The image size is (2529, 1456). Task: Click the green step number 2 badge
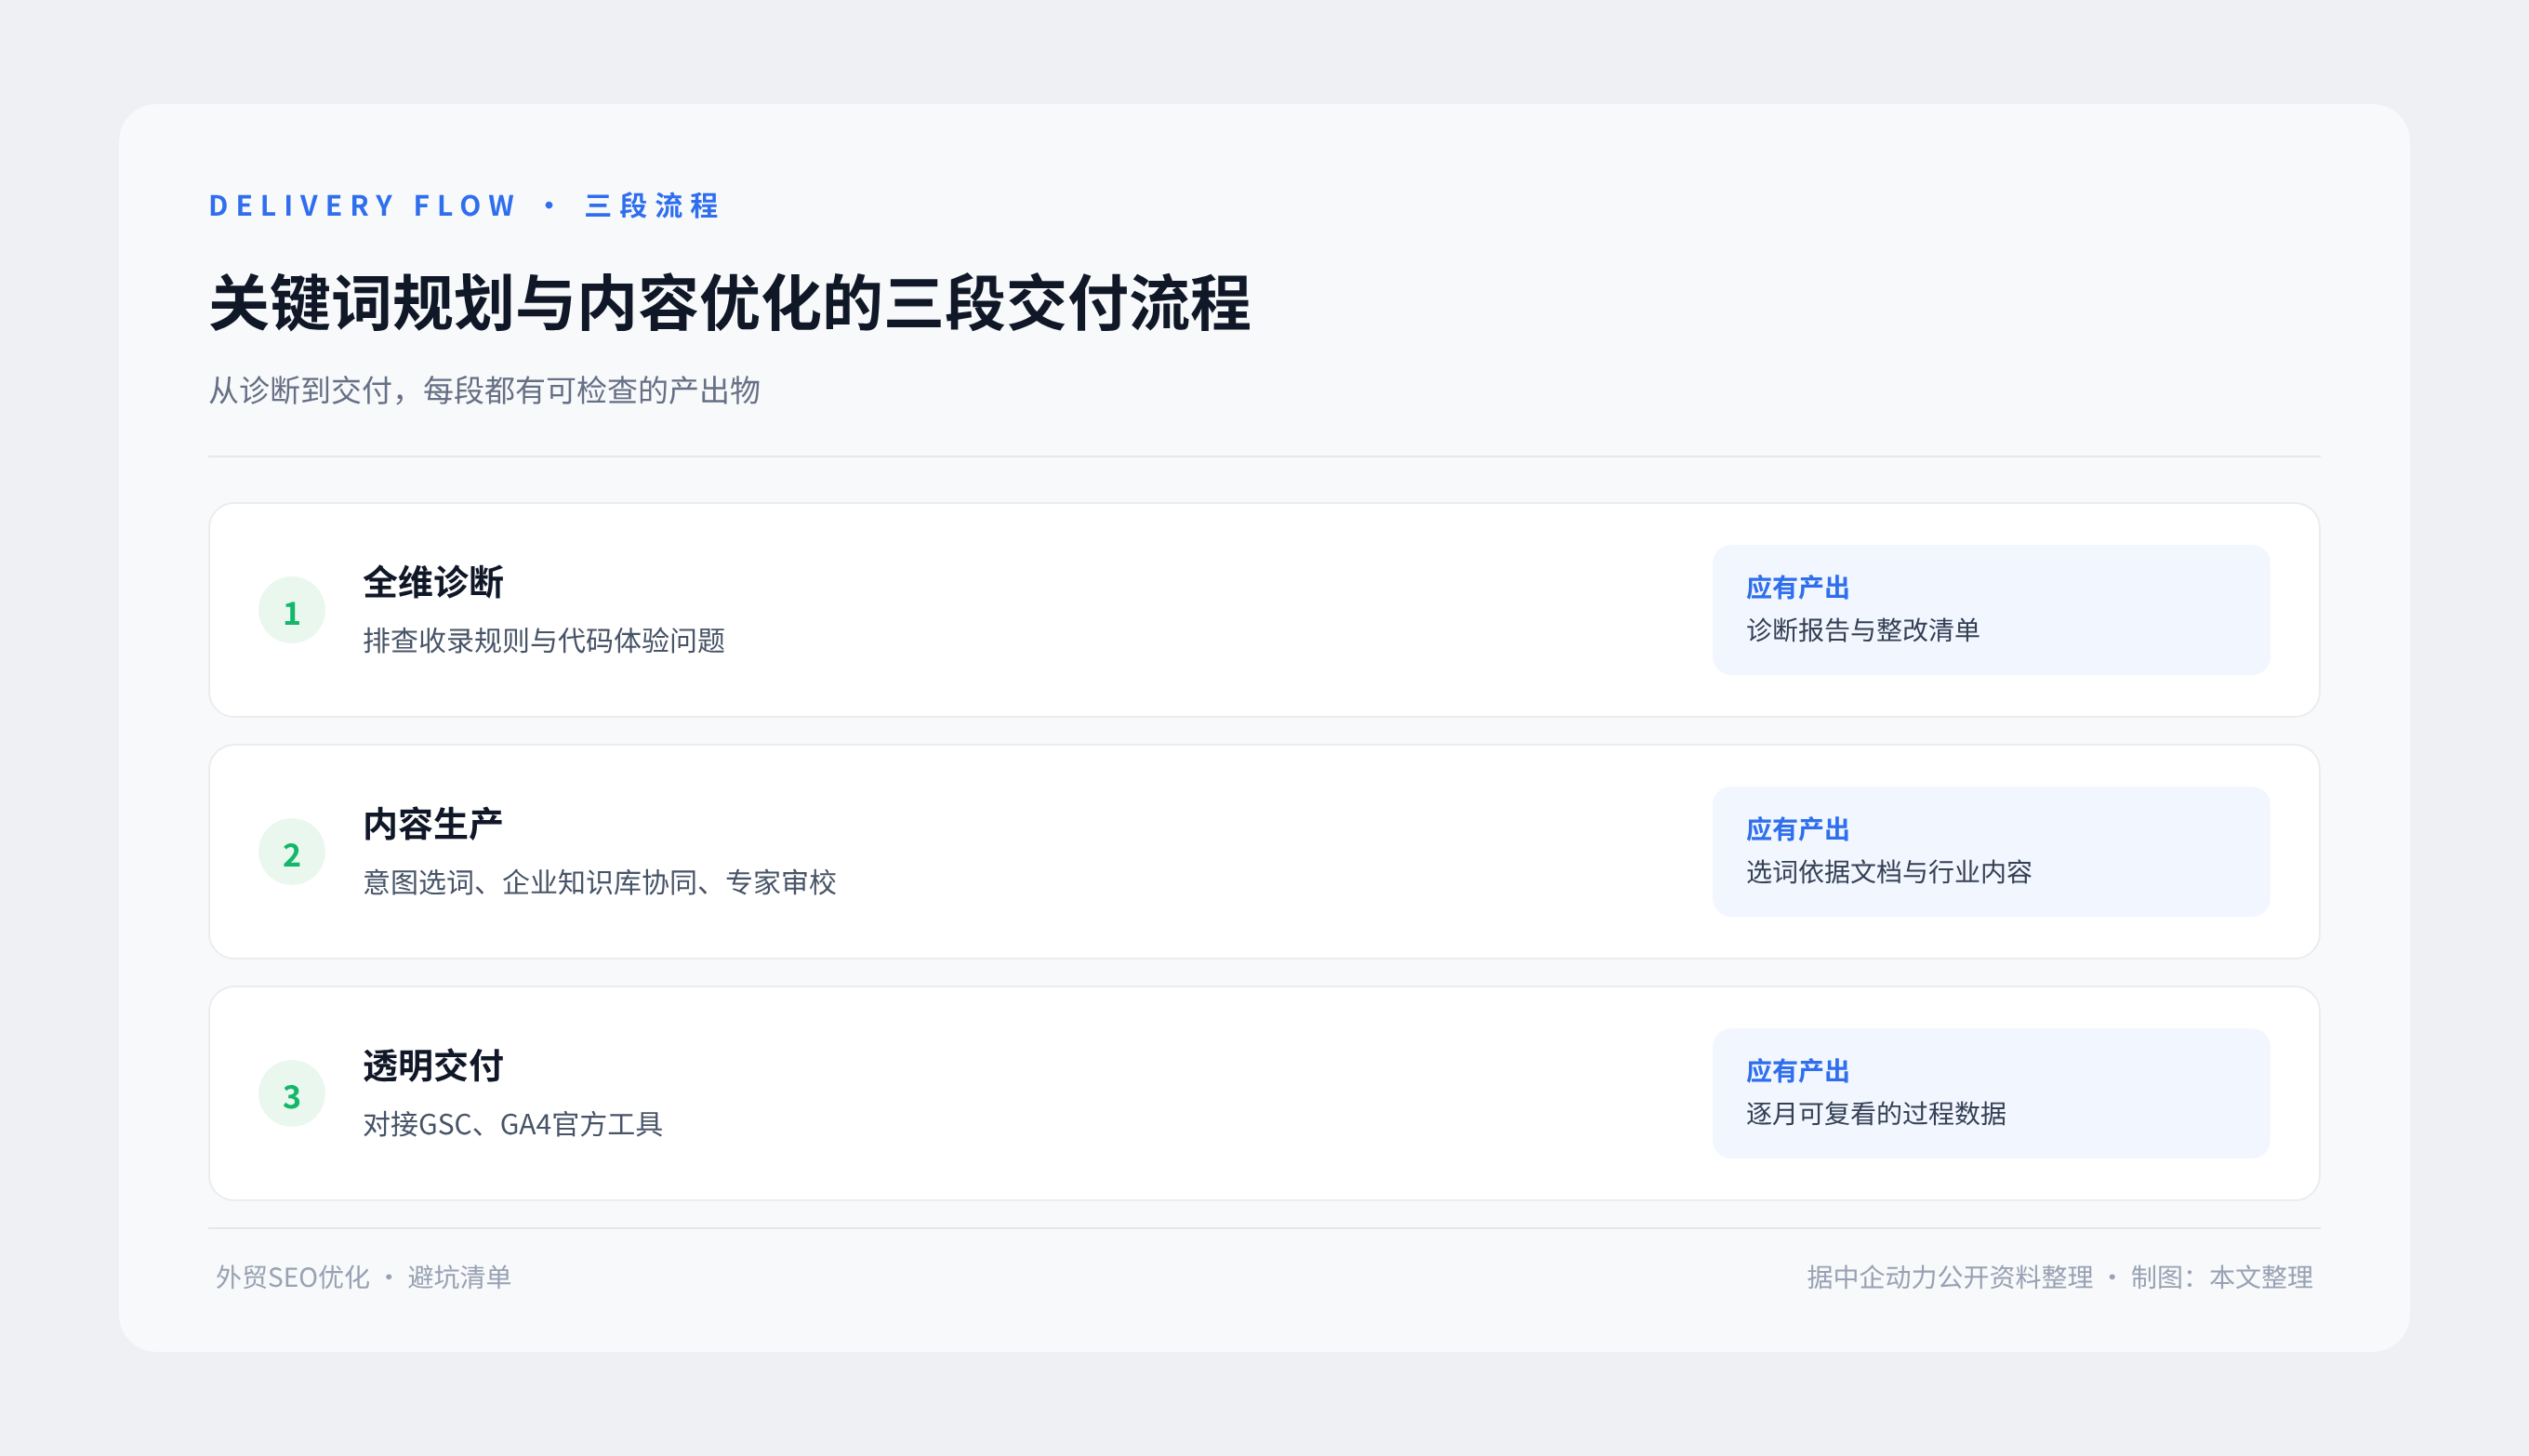(x=292, y=852)
